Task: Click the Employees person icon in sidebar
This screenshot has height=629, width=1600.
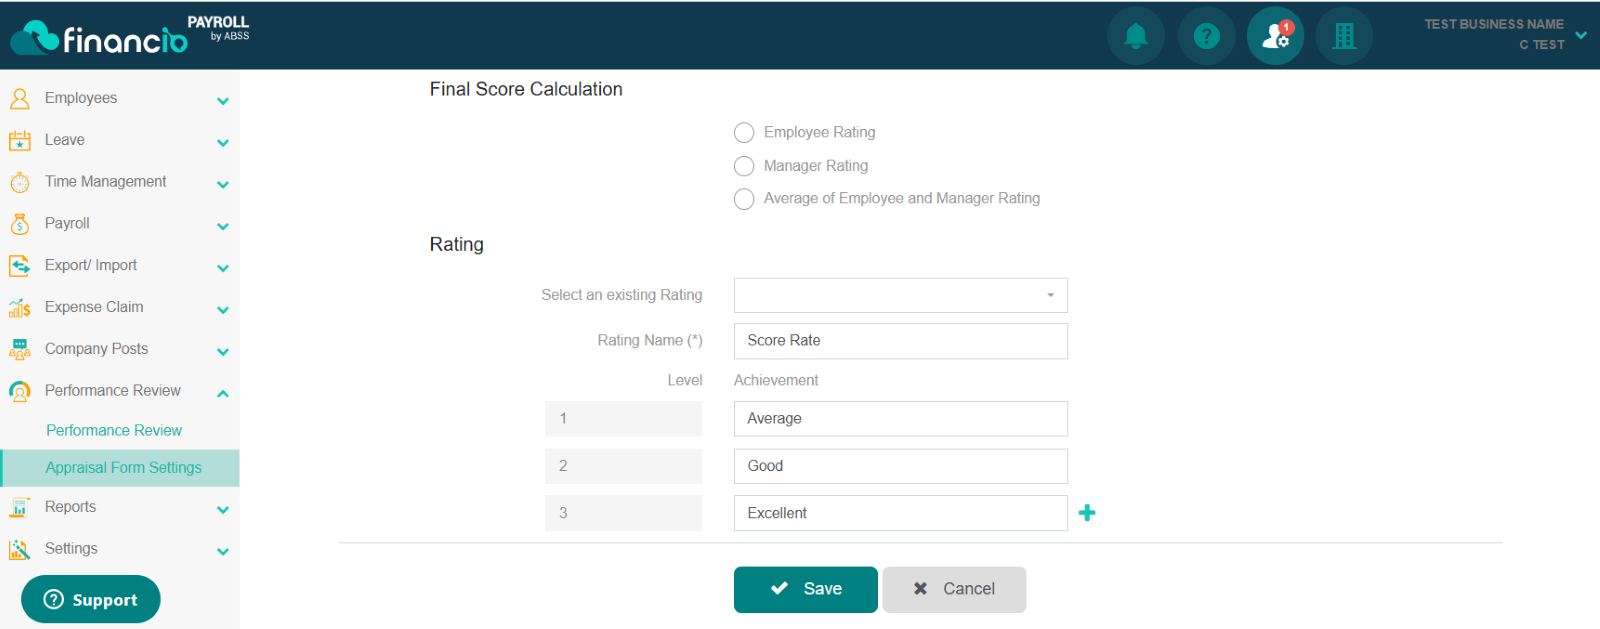Action: 19,98
